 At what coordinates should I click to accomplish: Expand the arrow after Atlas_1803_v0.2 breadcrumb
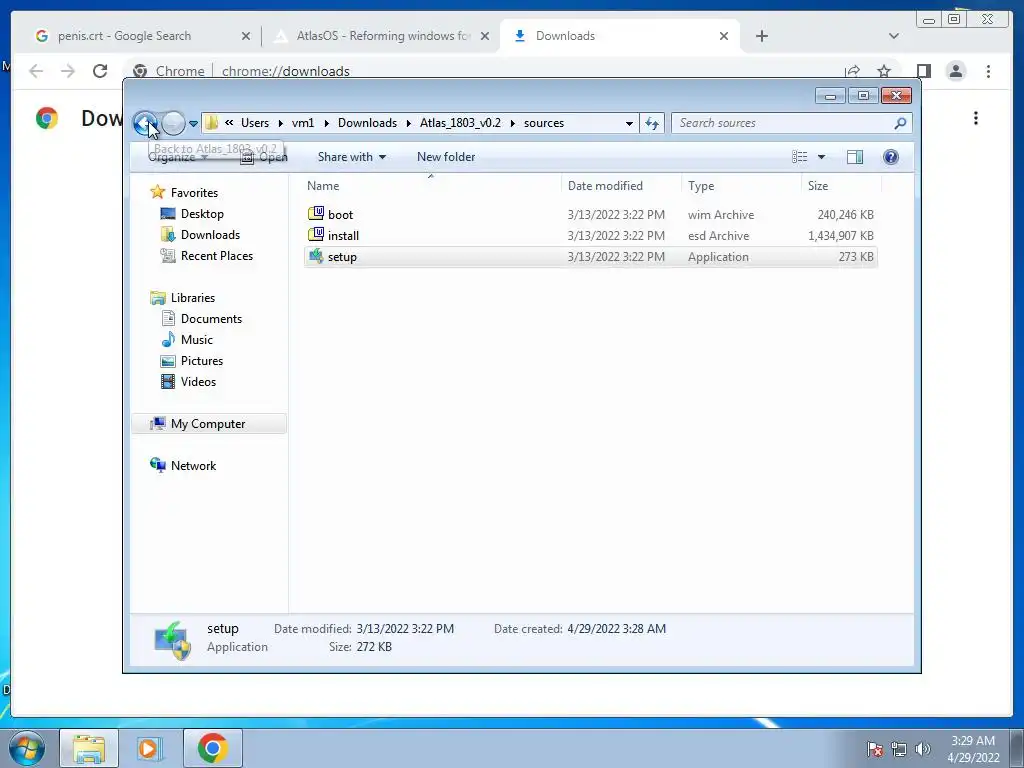513,123
